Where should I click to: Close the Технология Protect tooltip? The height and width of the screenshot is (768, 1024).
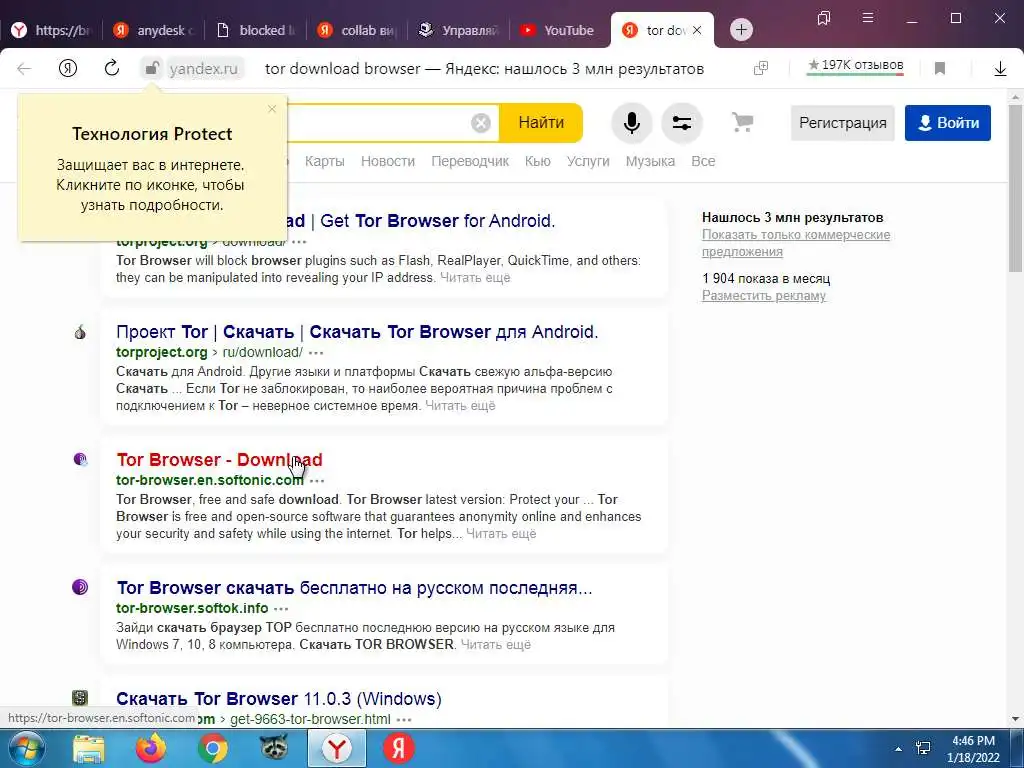[272, 109]
